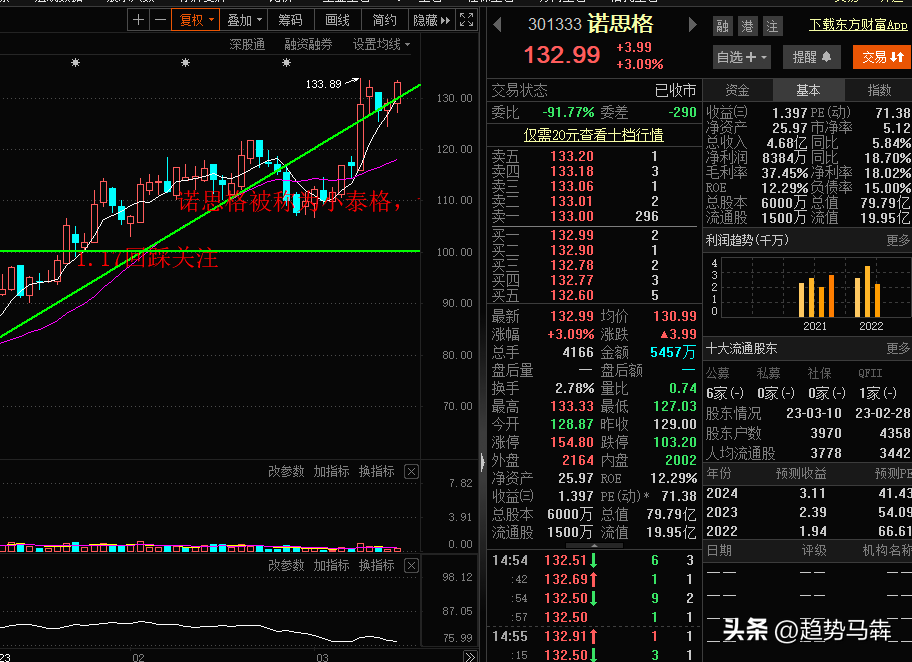Open 仅需20元查看十档行情 link

point(593,135)
